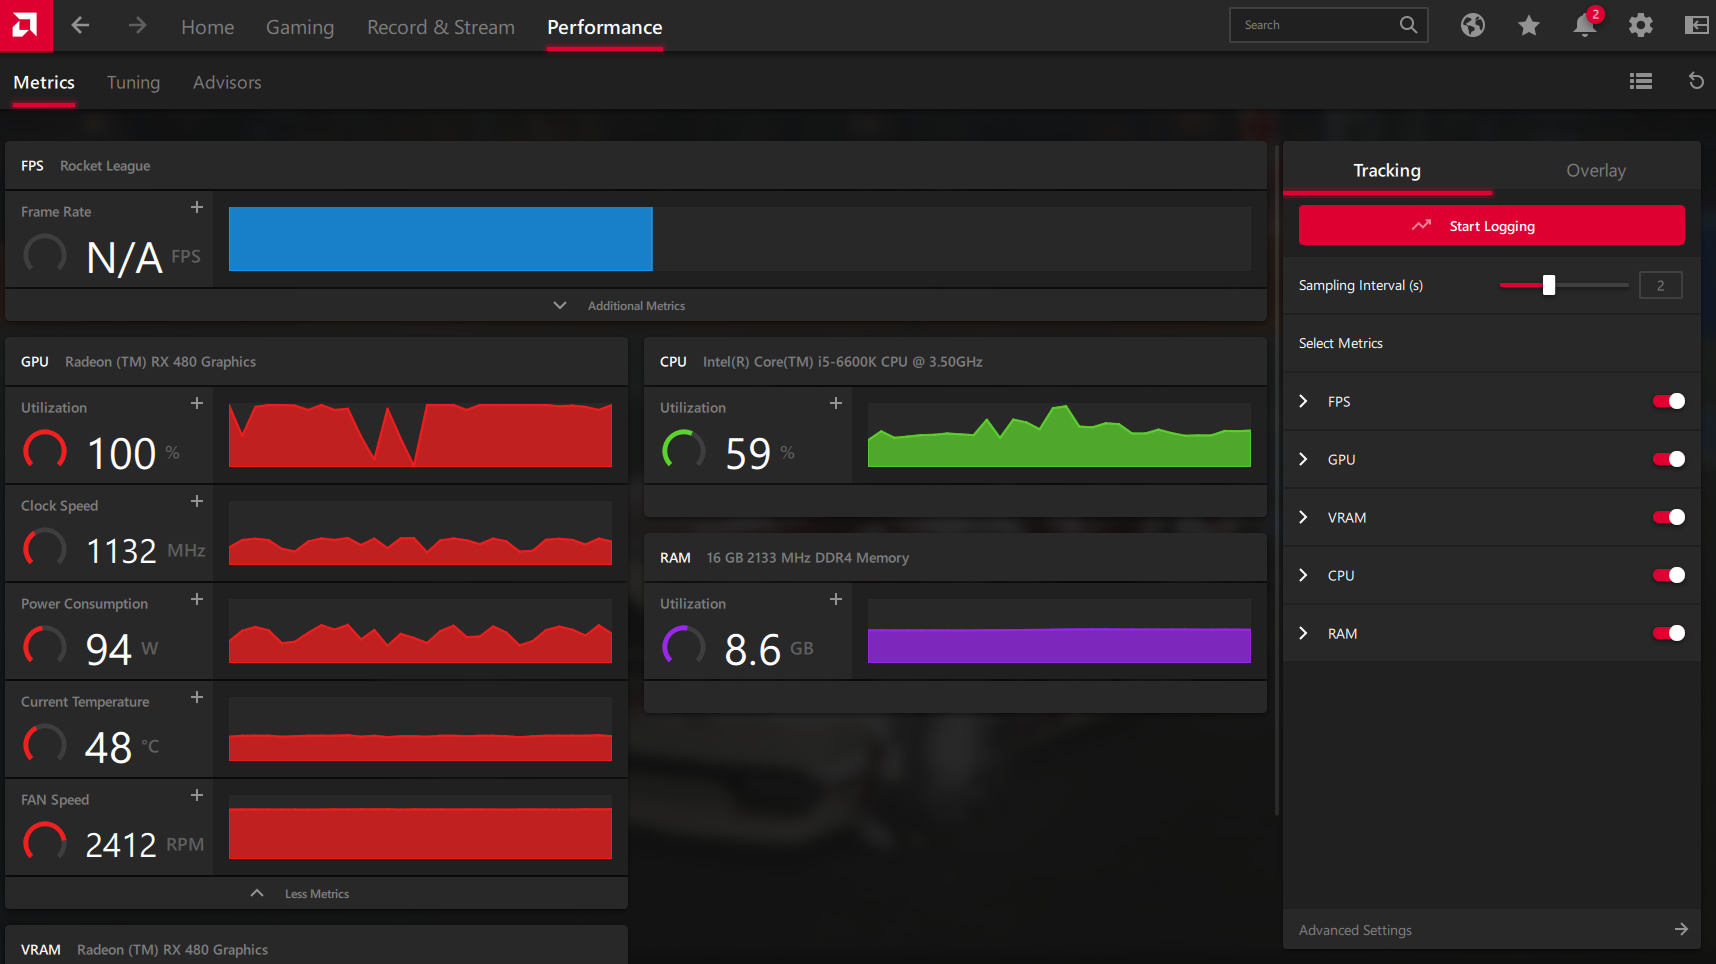Click the Start Logging button

point(1491,226)
